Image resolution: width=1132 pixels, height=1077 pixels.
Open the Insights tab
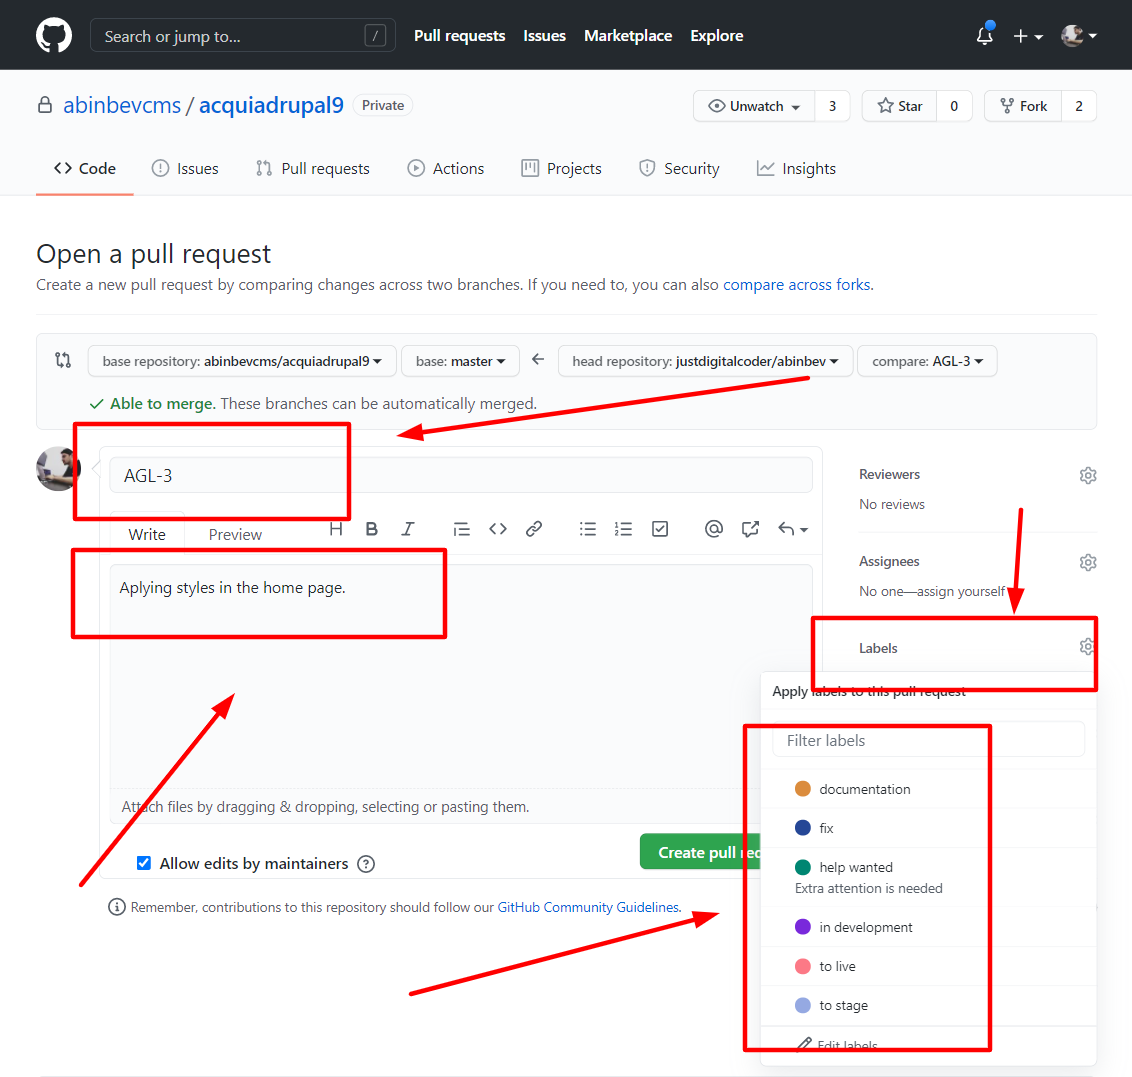[x=796, y=168]
